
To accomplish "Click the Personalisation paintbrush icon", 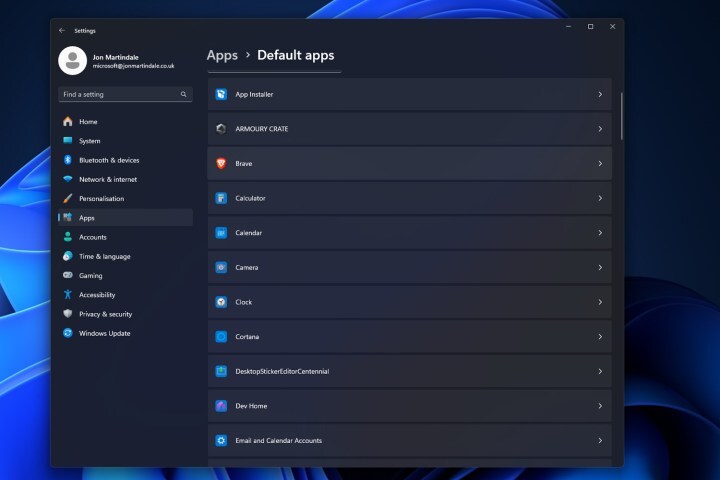I will [68, 198].
